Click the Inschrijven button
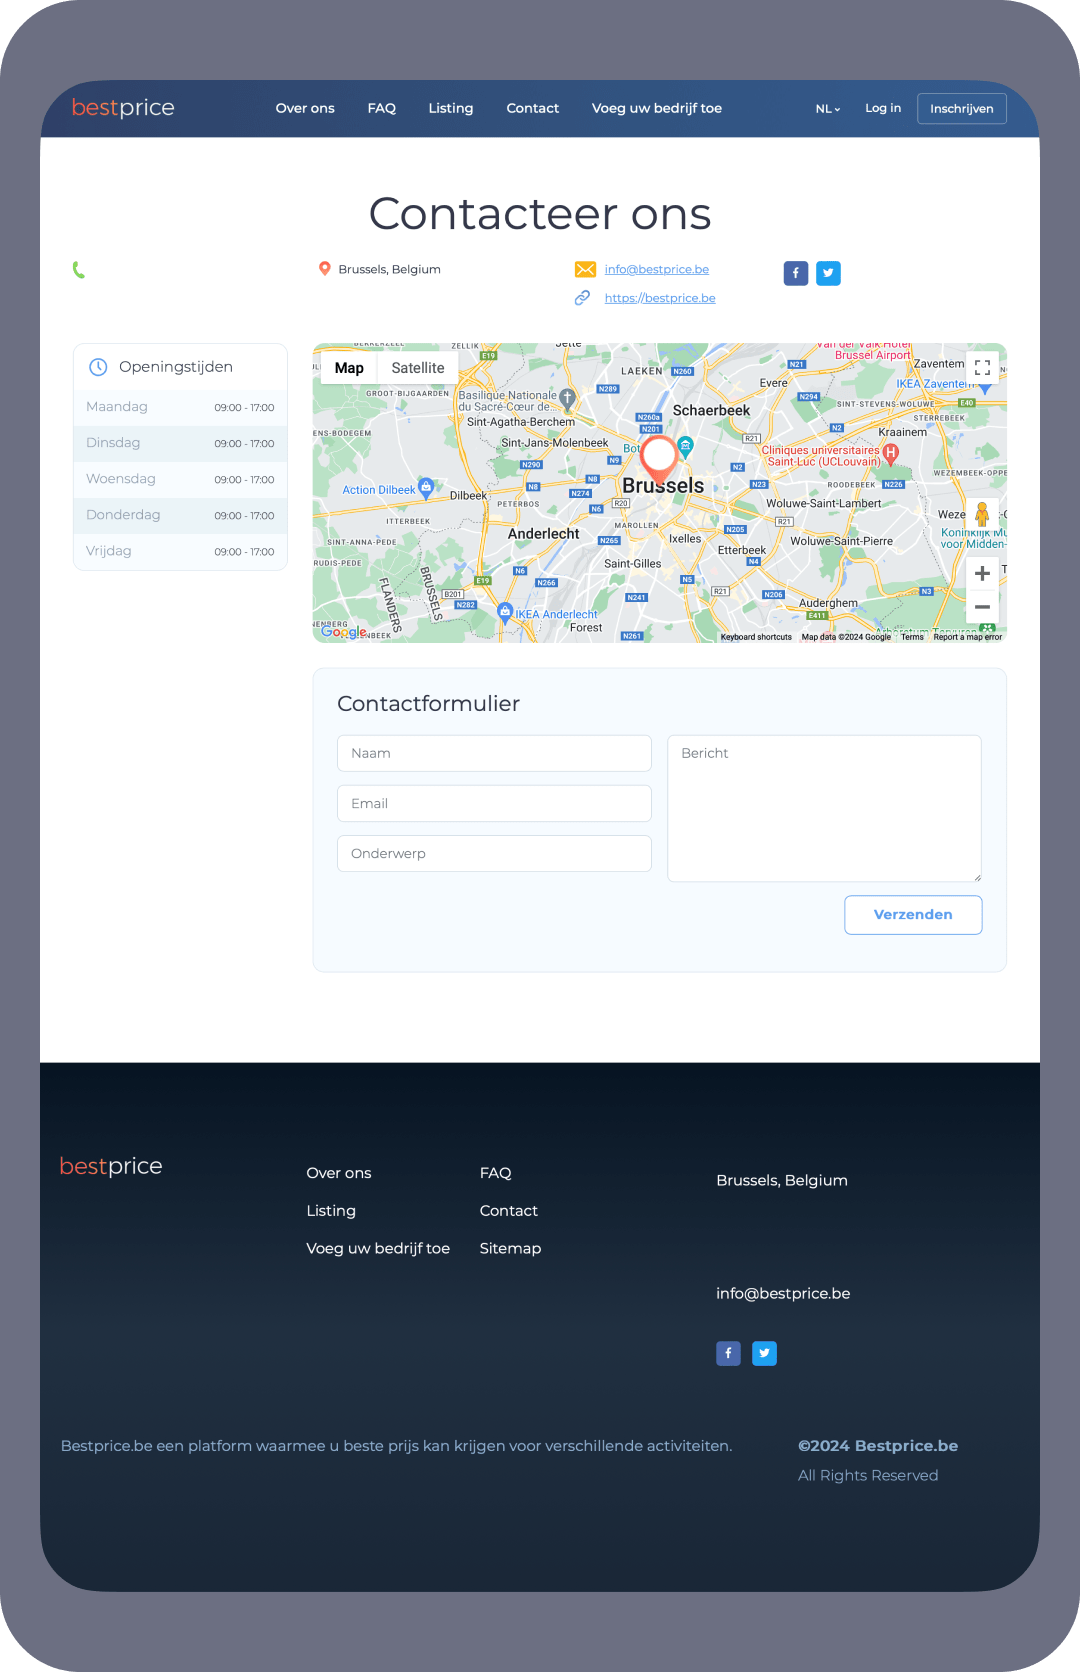This screenshot has height=1672, width=1080. tap(961, 109)
